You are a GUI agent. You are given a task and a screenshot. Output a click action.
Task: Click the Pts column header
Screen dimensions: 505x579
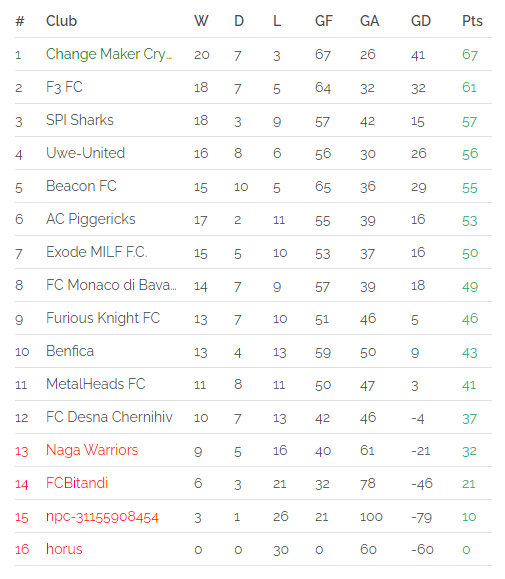click(x=472, y=21)
